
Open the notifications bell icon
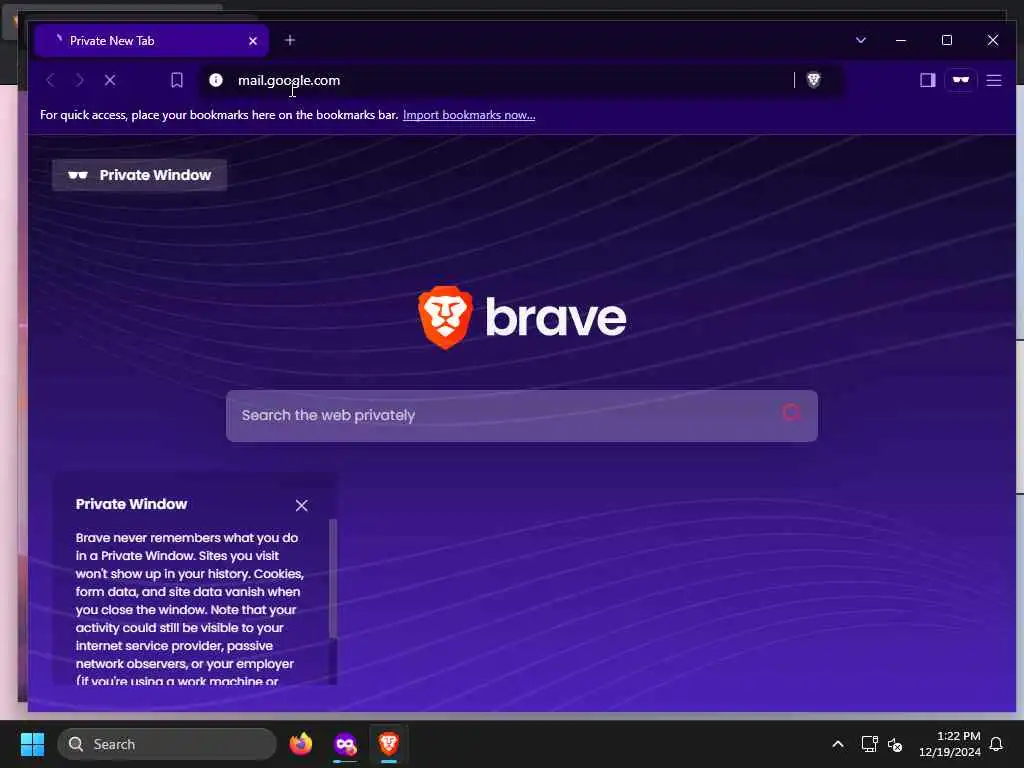click(996, 744)
